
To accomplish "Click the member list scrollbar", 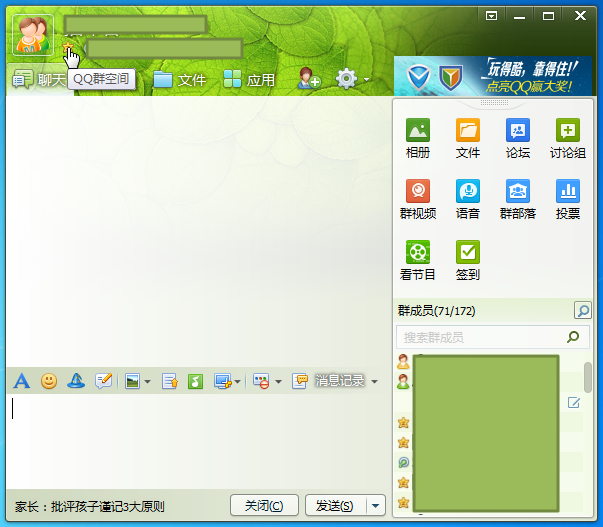I will tap(588, 377).
